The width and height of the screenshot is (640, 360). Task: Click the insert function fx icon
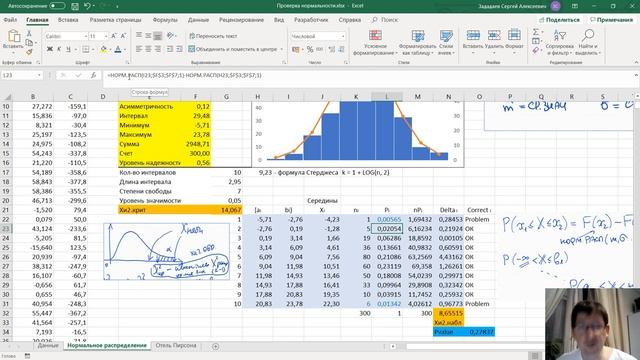point(93,75)
